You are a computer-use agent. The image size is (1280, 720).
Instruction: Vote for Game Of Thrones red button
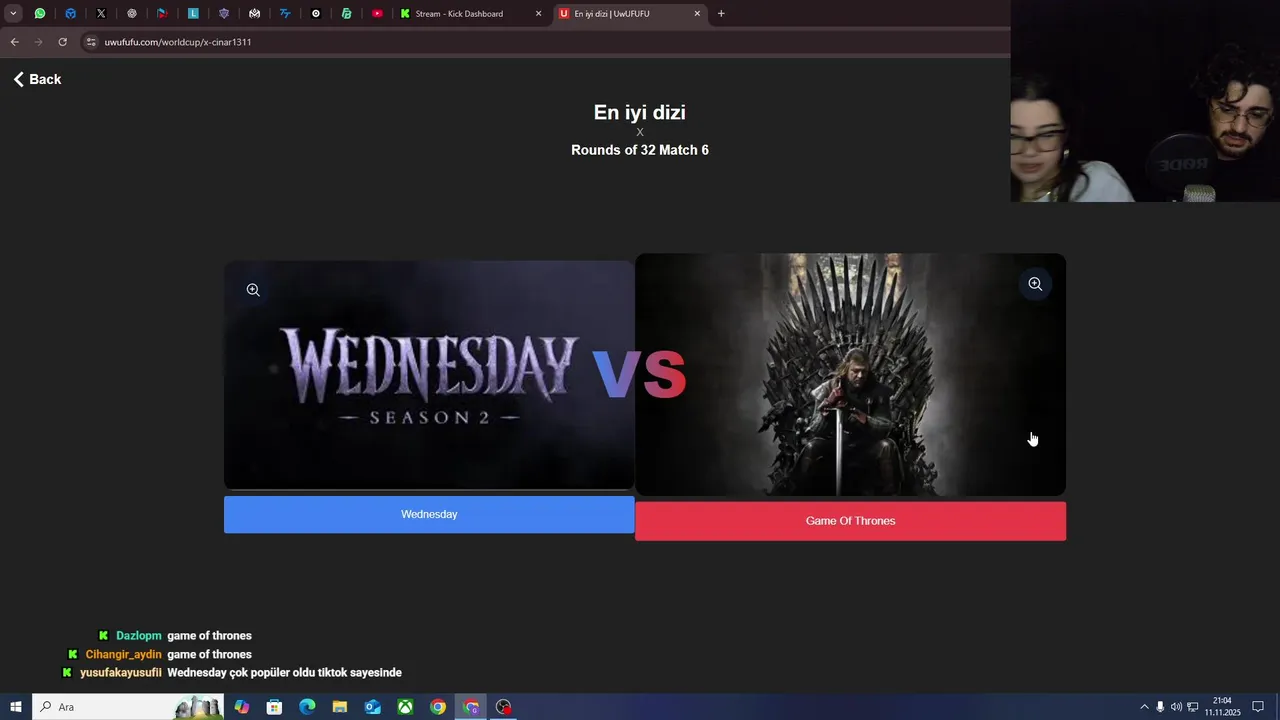pyautogui.click(x=850, y=521)
